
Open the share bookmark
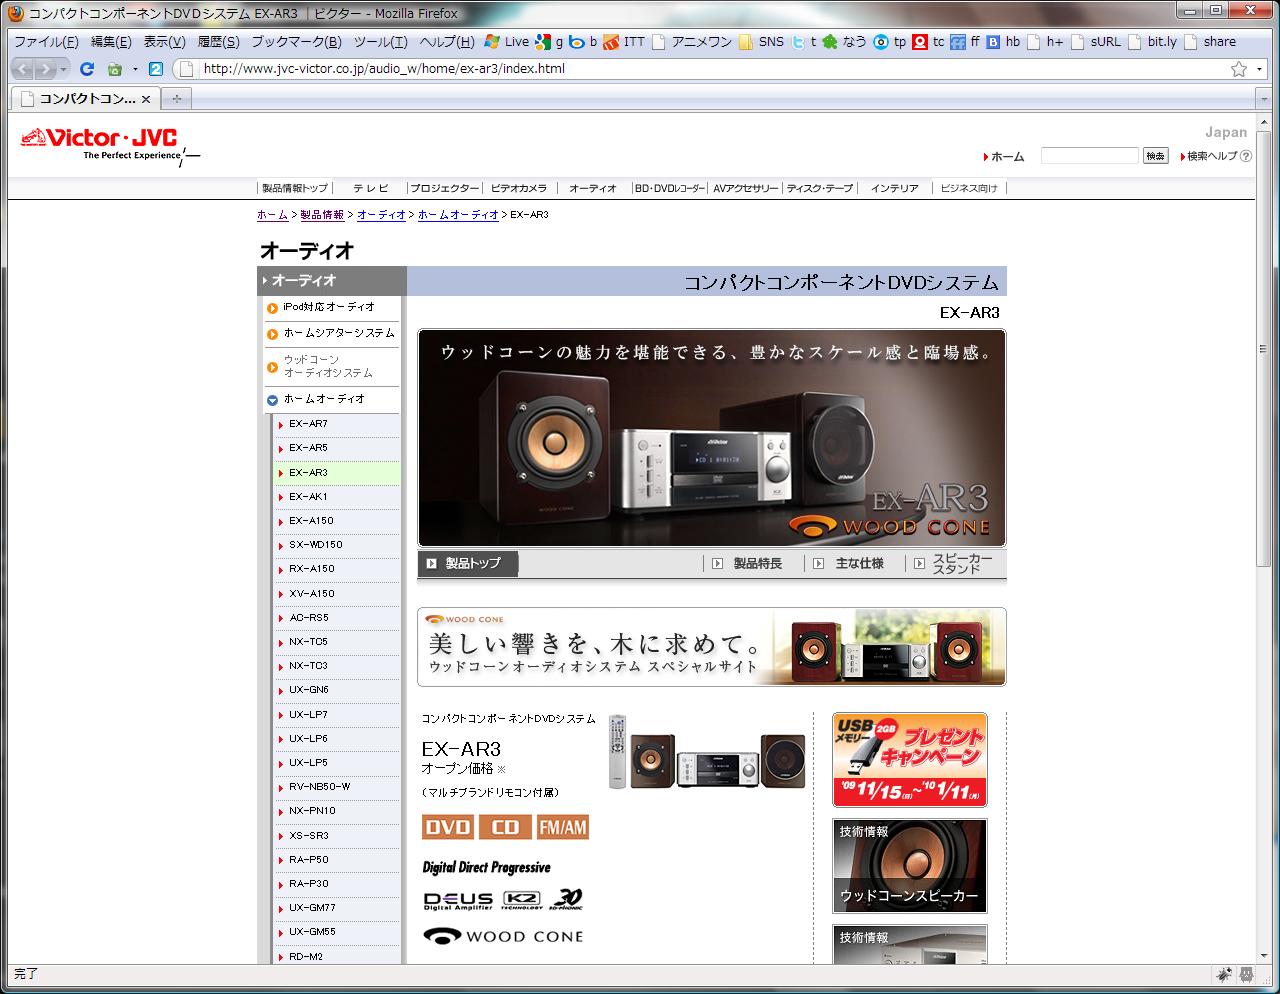click(x=1210, y=42)
